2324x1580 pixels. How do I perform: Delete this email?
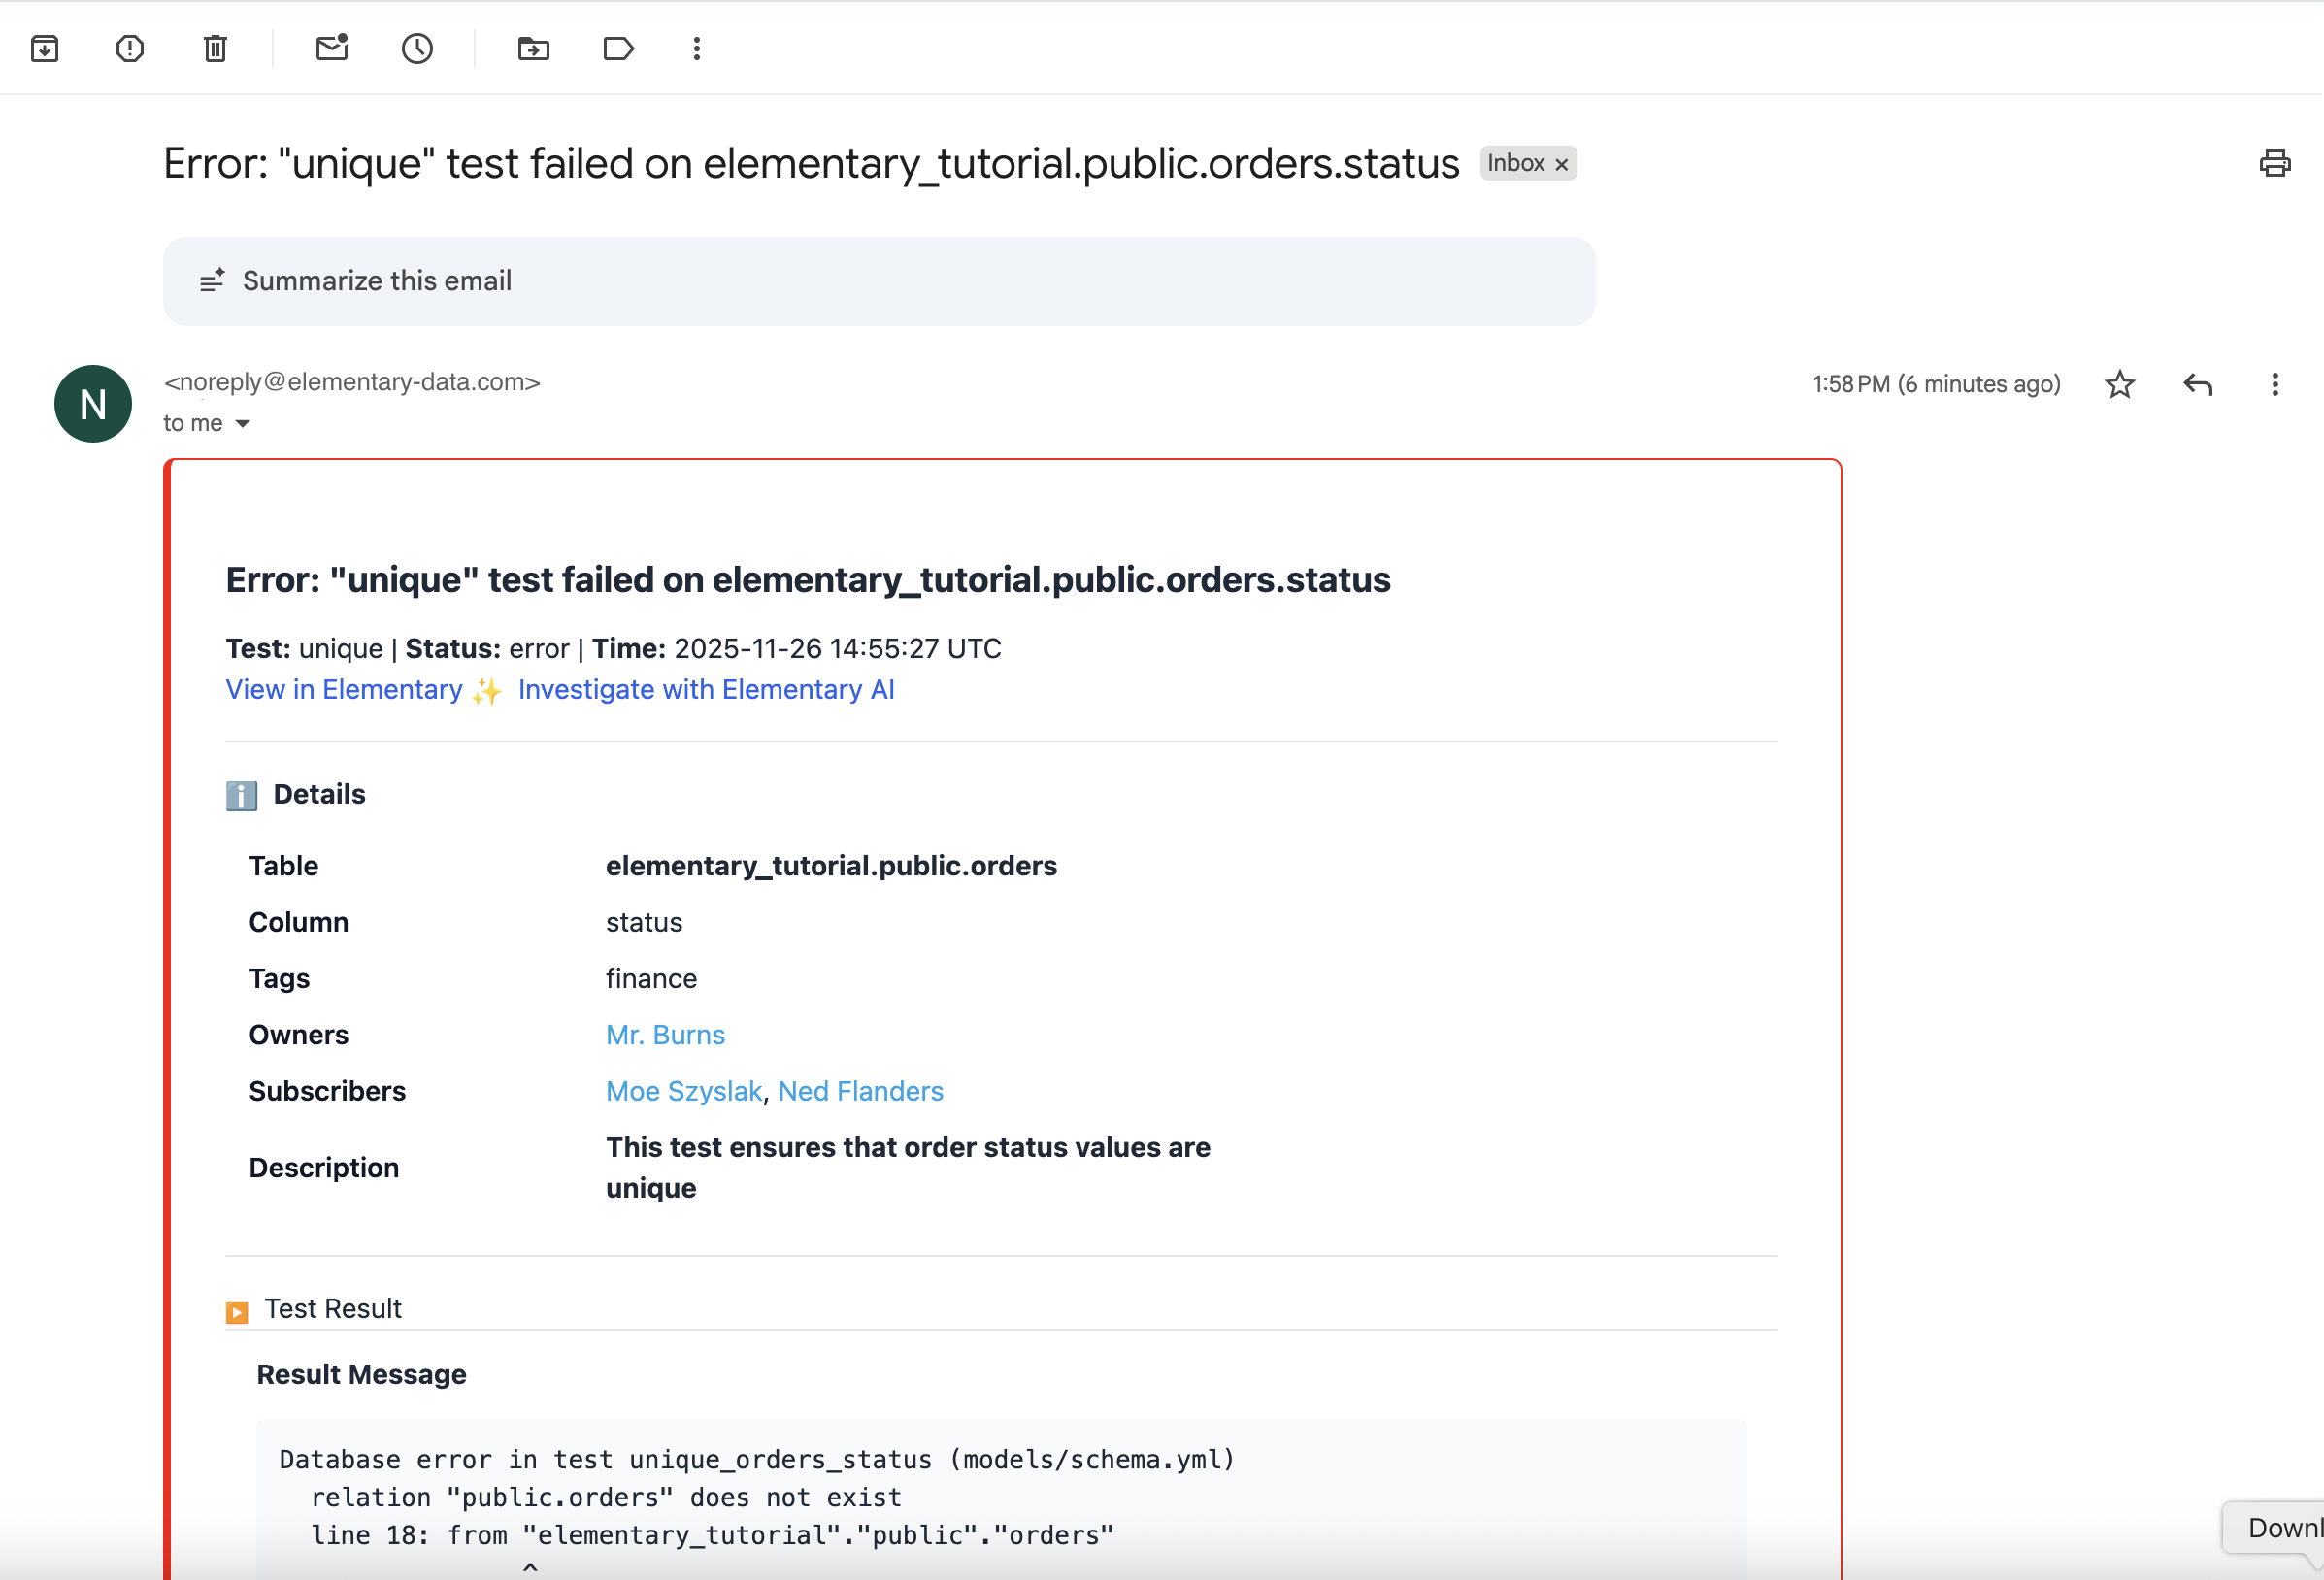215,48
